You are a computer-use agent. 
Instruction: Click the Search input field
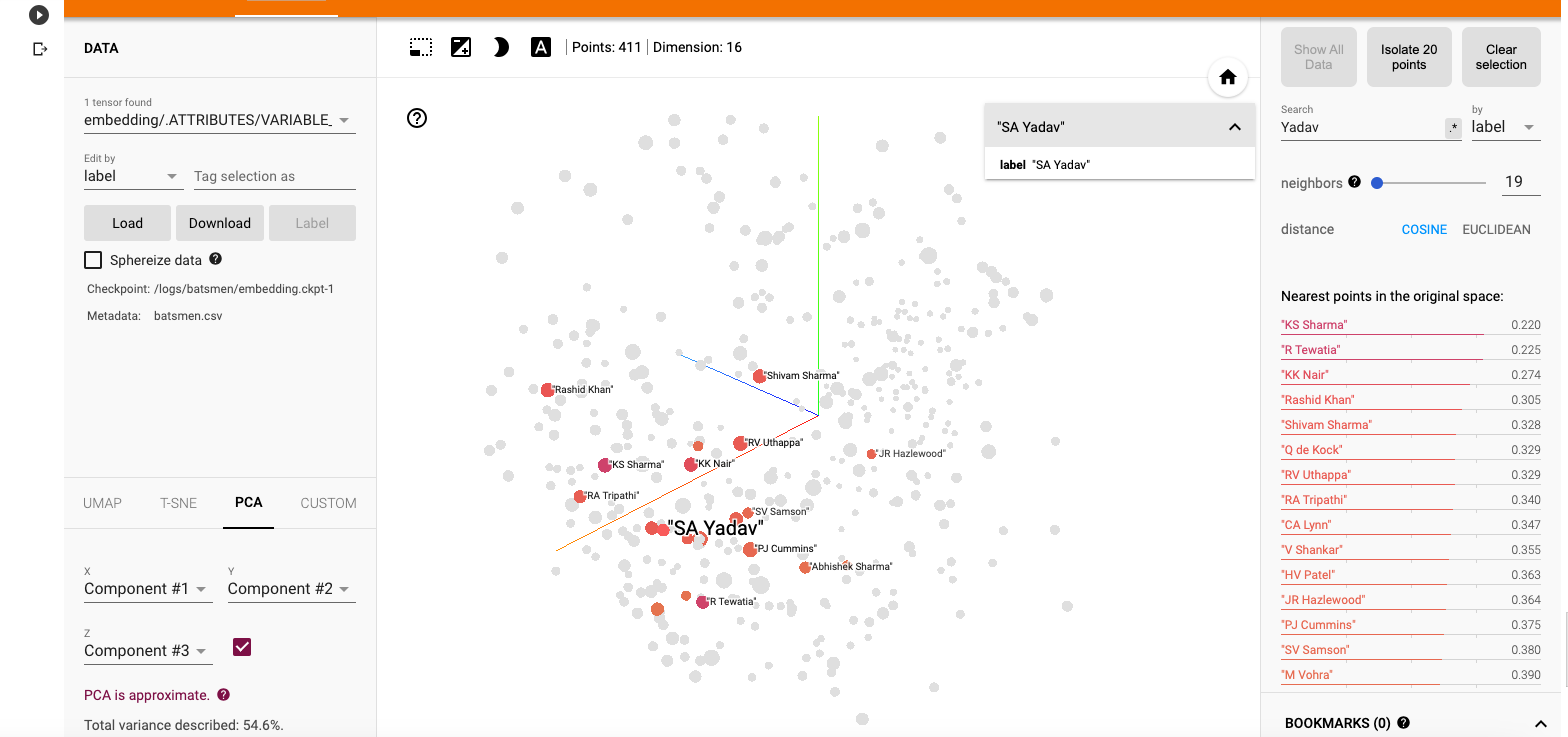[x=1360, y=127]
